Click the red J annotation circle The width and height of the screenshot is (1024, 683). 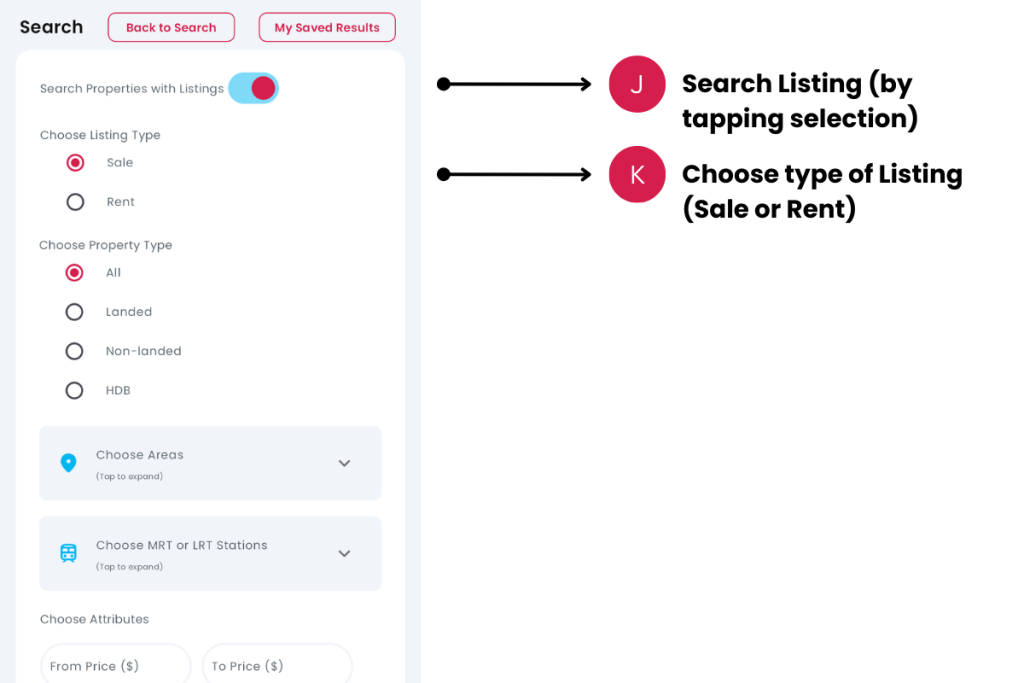click(x=637, y=84)
